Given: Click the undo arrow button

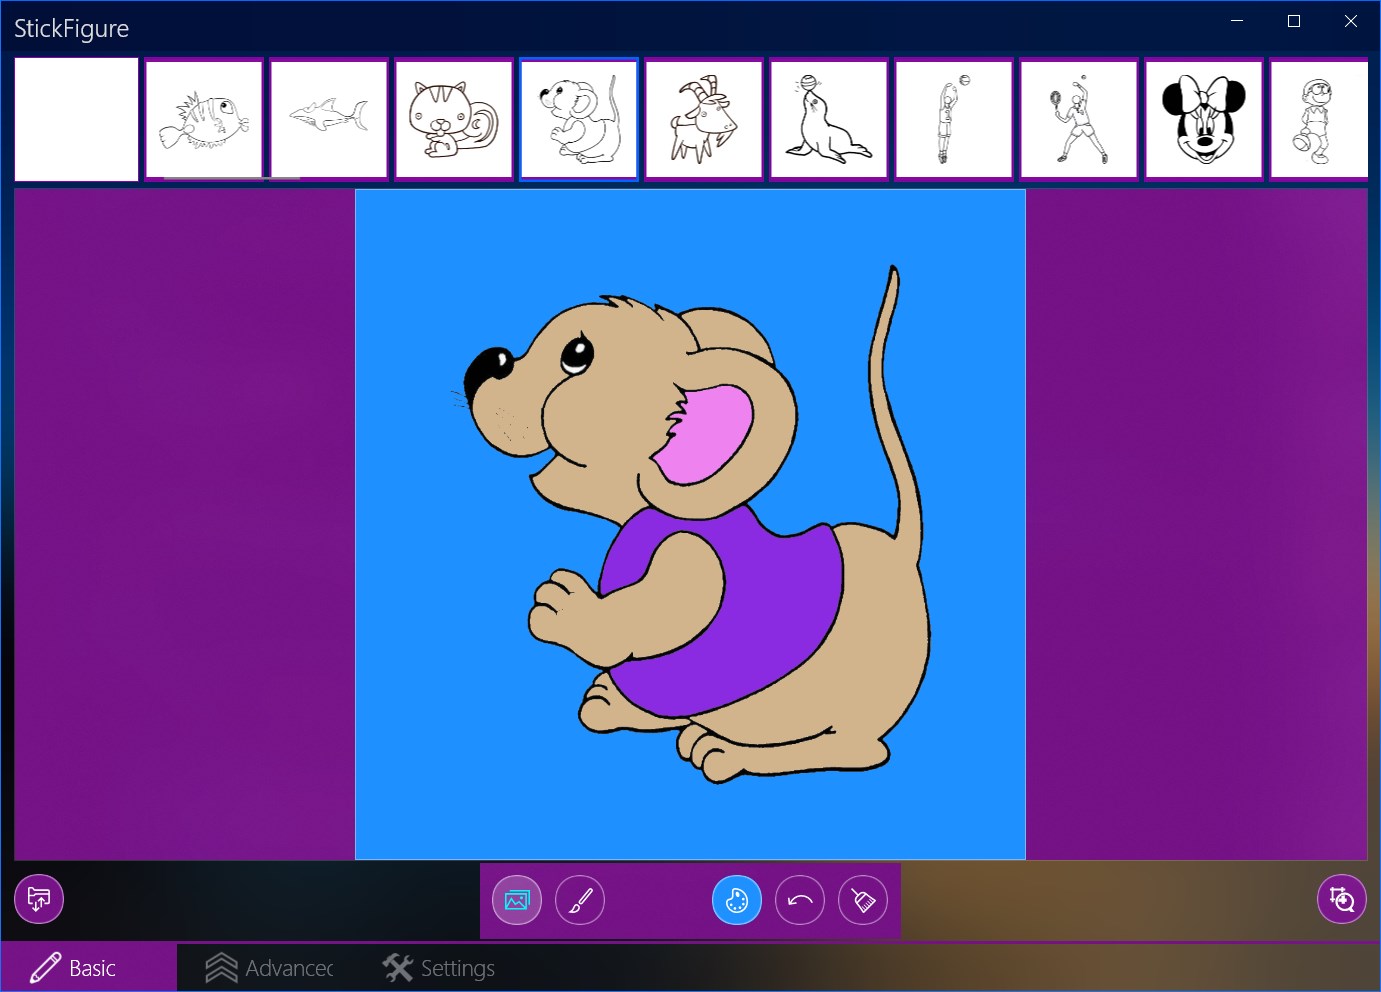Looking at the screenshot, I should pyautogui.click(x=800, y=900).
